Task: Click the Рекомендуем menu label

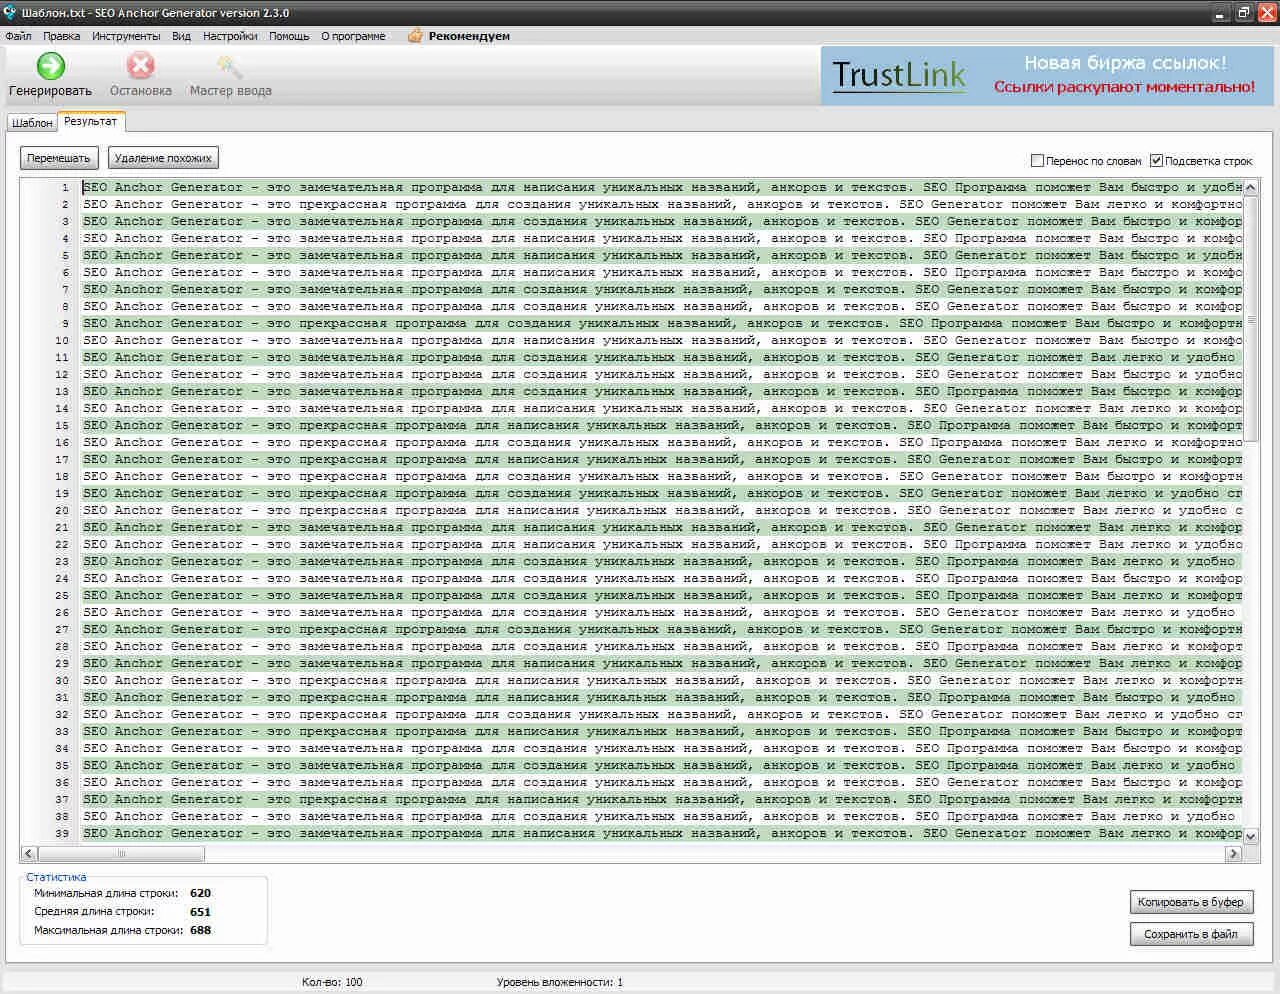Action: click(469, 36)
